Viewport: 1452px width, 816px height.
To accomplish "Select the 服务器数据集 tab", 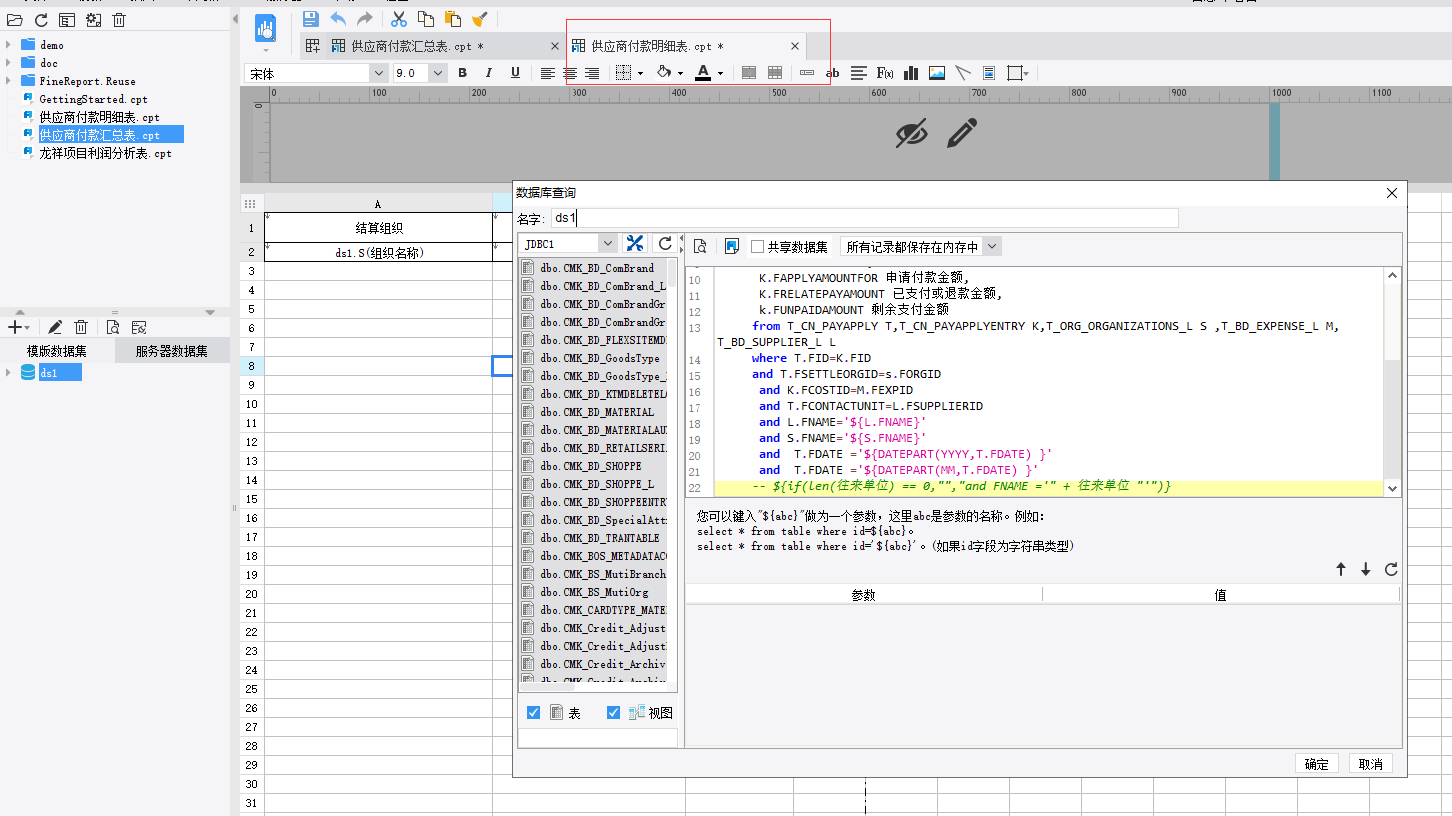I will pos(172,351).
